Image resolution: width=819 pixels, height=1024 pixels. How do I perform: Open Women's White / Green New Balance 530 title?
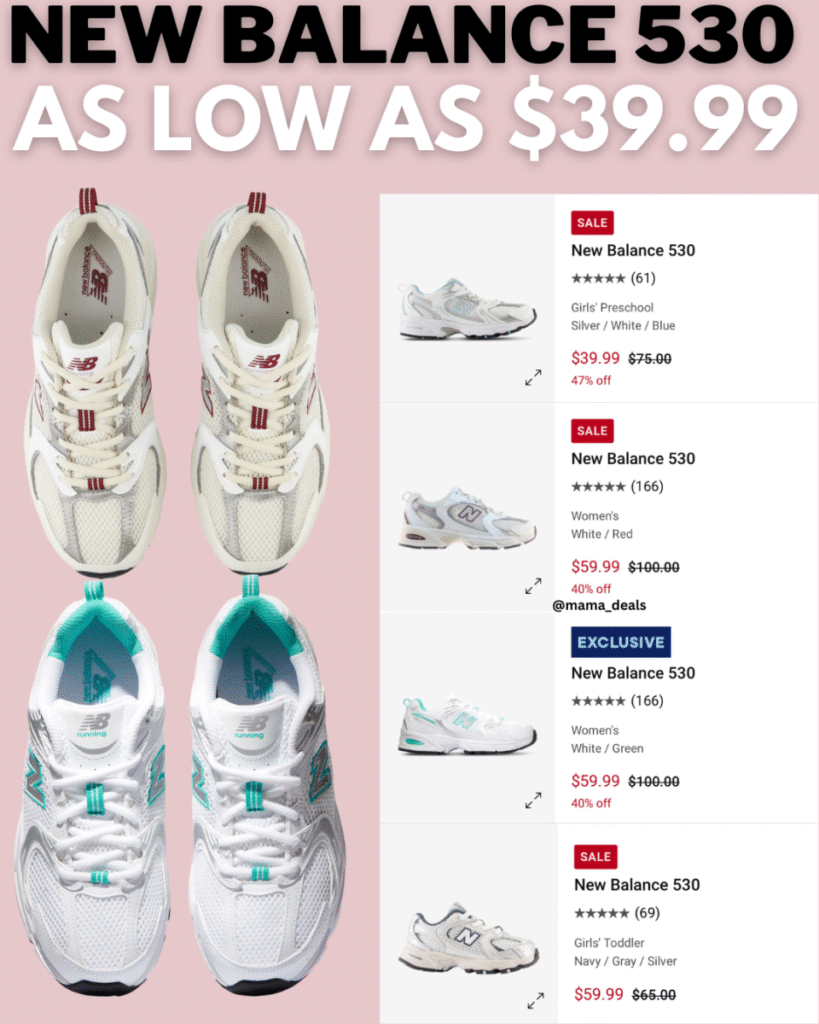coord(633,673)
